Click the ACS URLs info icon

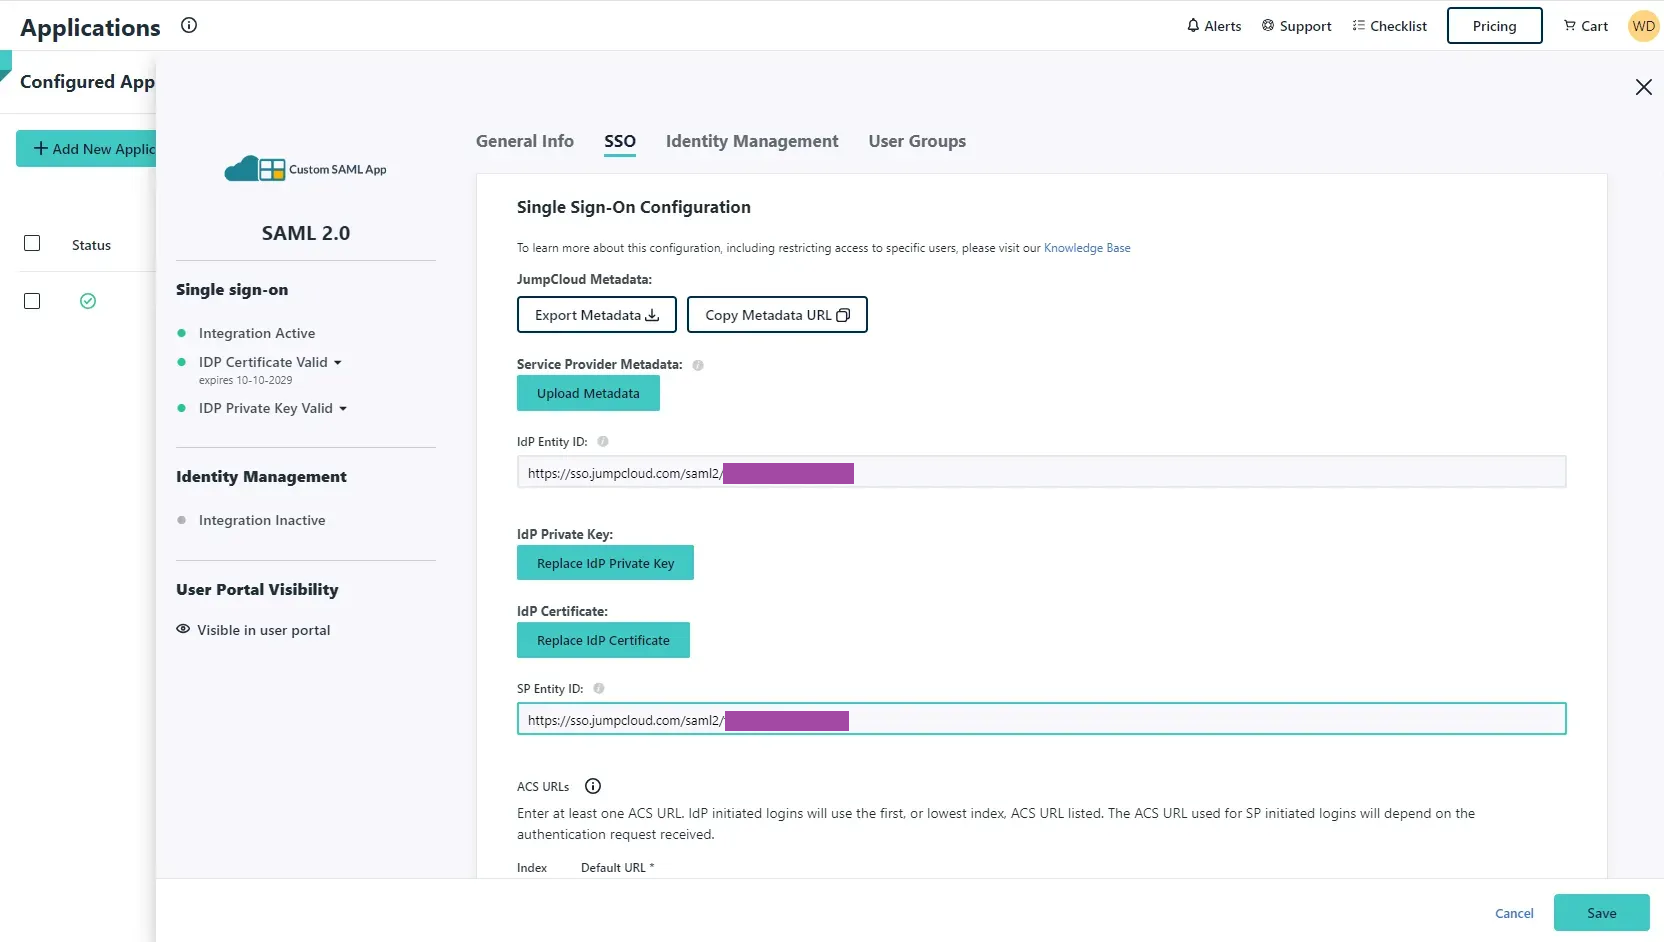[593, 786]
